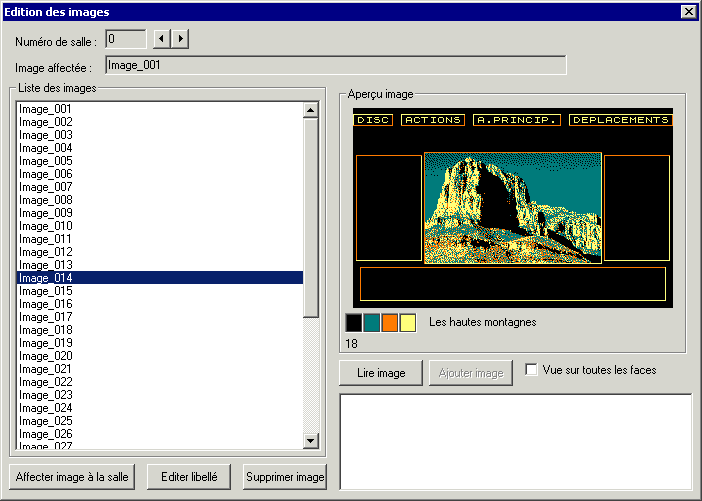Enable Vue sur toutes les faces
This screenshot has width=702, height=501.
tap(531, 370)
